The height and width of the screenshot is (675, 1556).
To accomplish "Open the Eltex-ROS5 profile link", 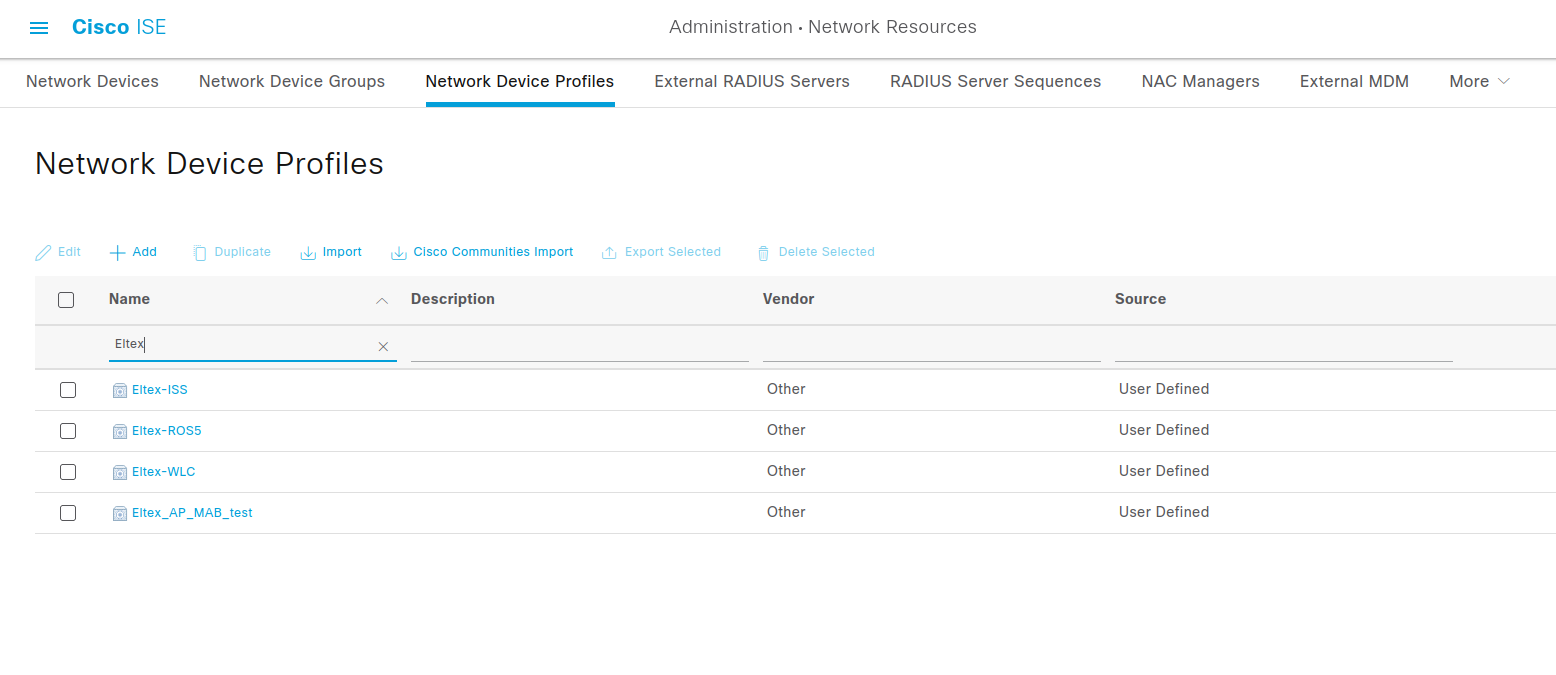I will pyautogui.click(x=167, y=431).
